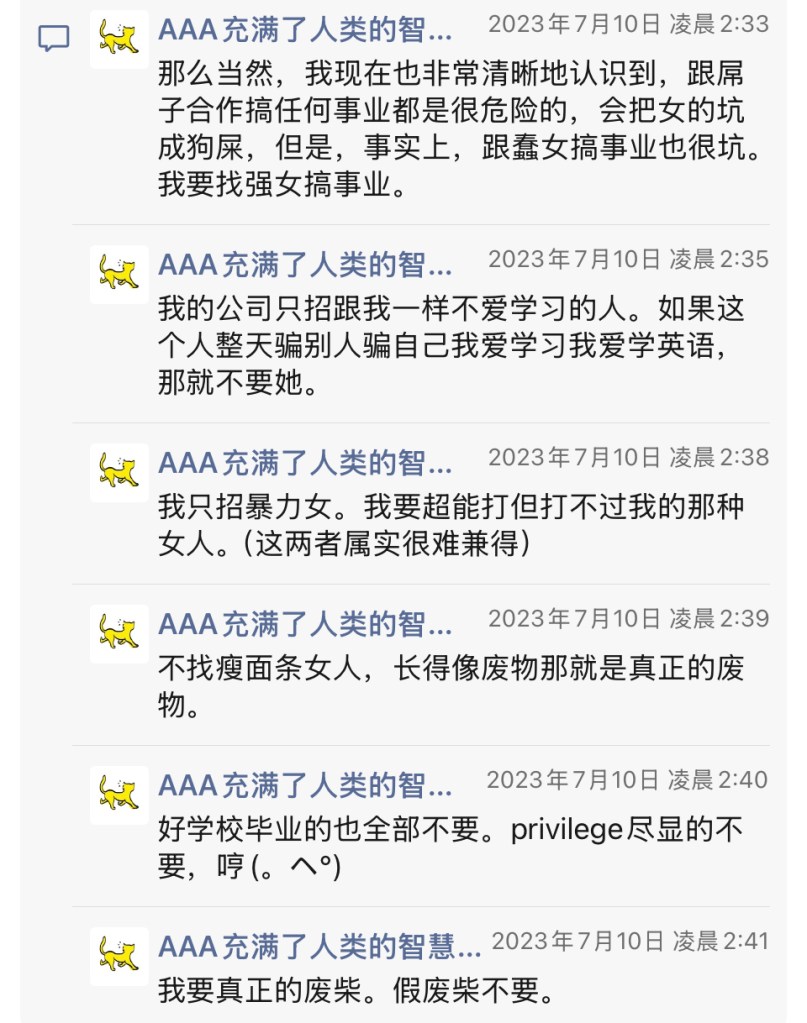
Task: Tap the 凌晨 2:40 timestamp
Action: point(628,780)
